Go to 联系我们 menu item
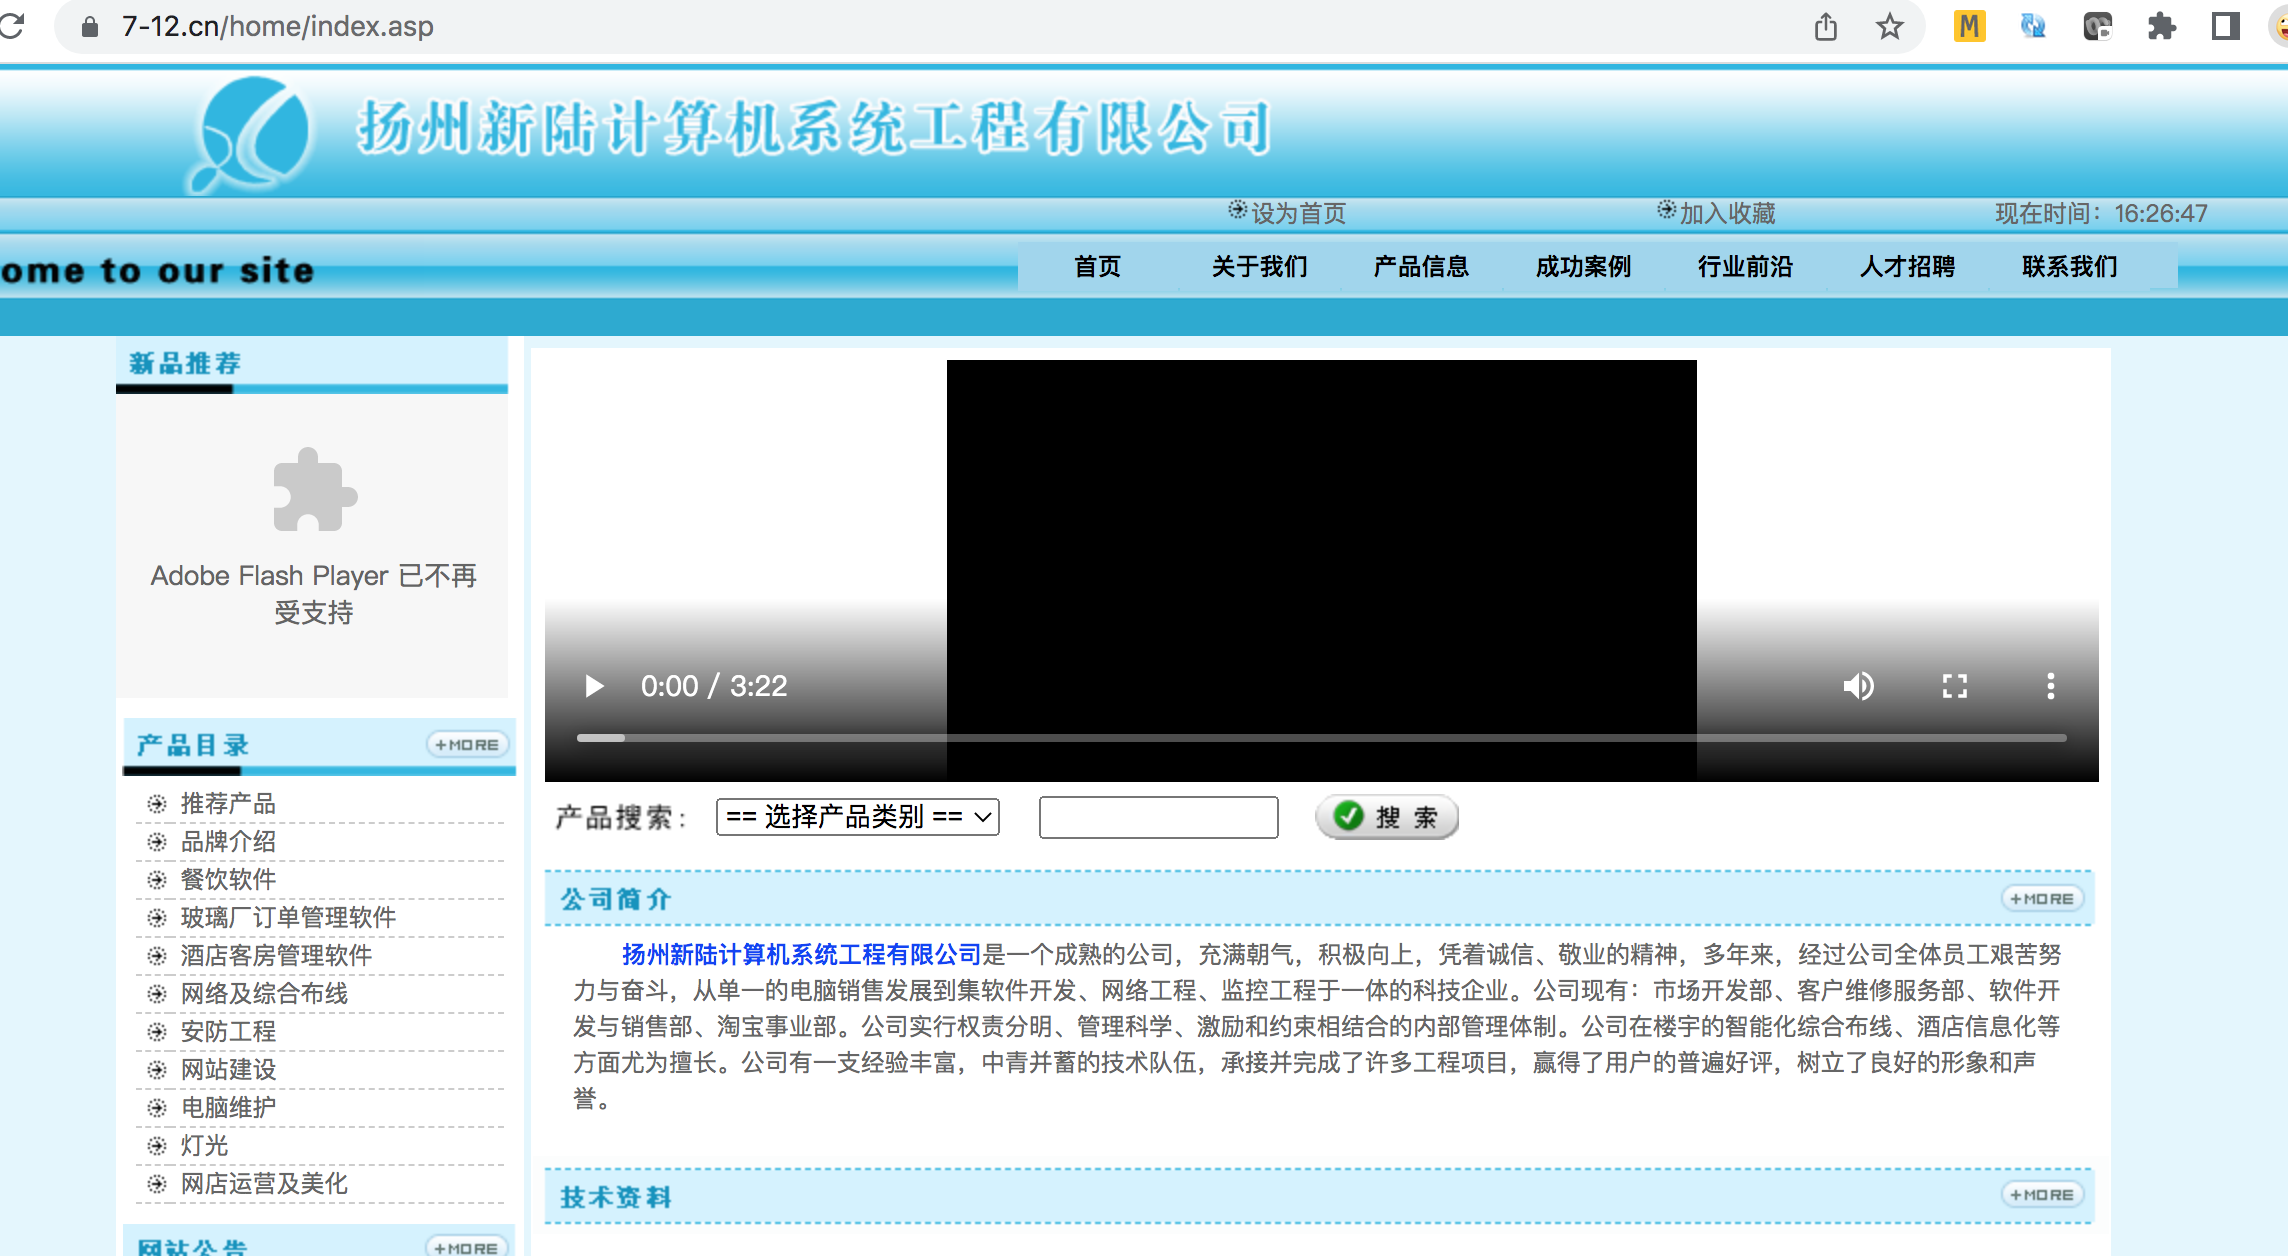 click(2069, 267)
